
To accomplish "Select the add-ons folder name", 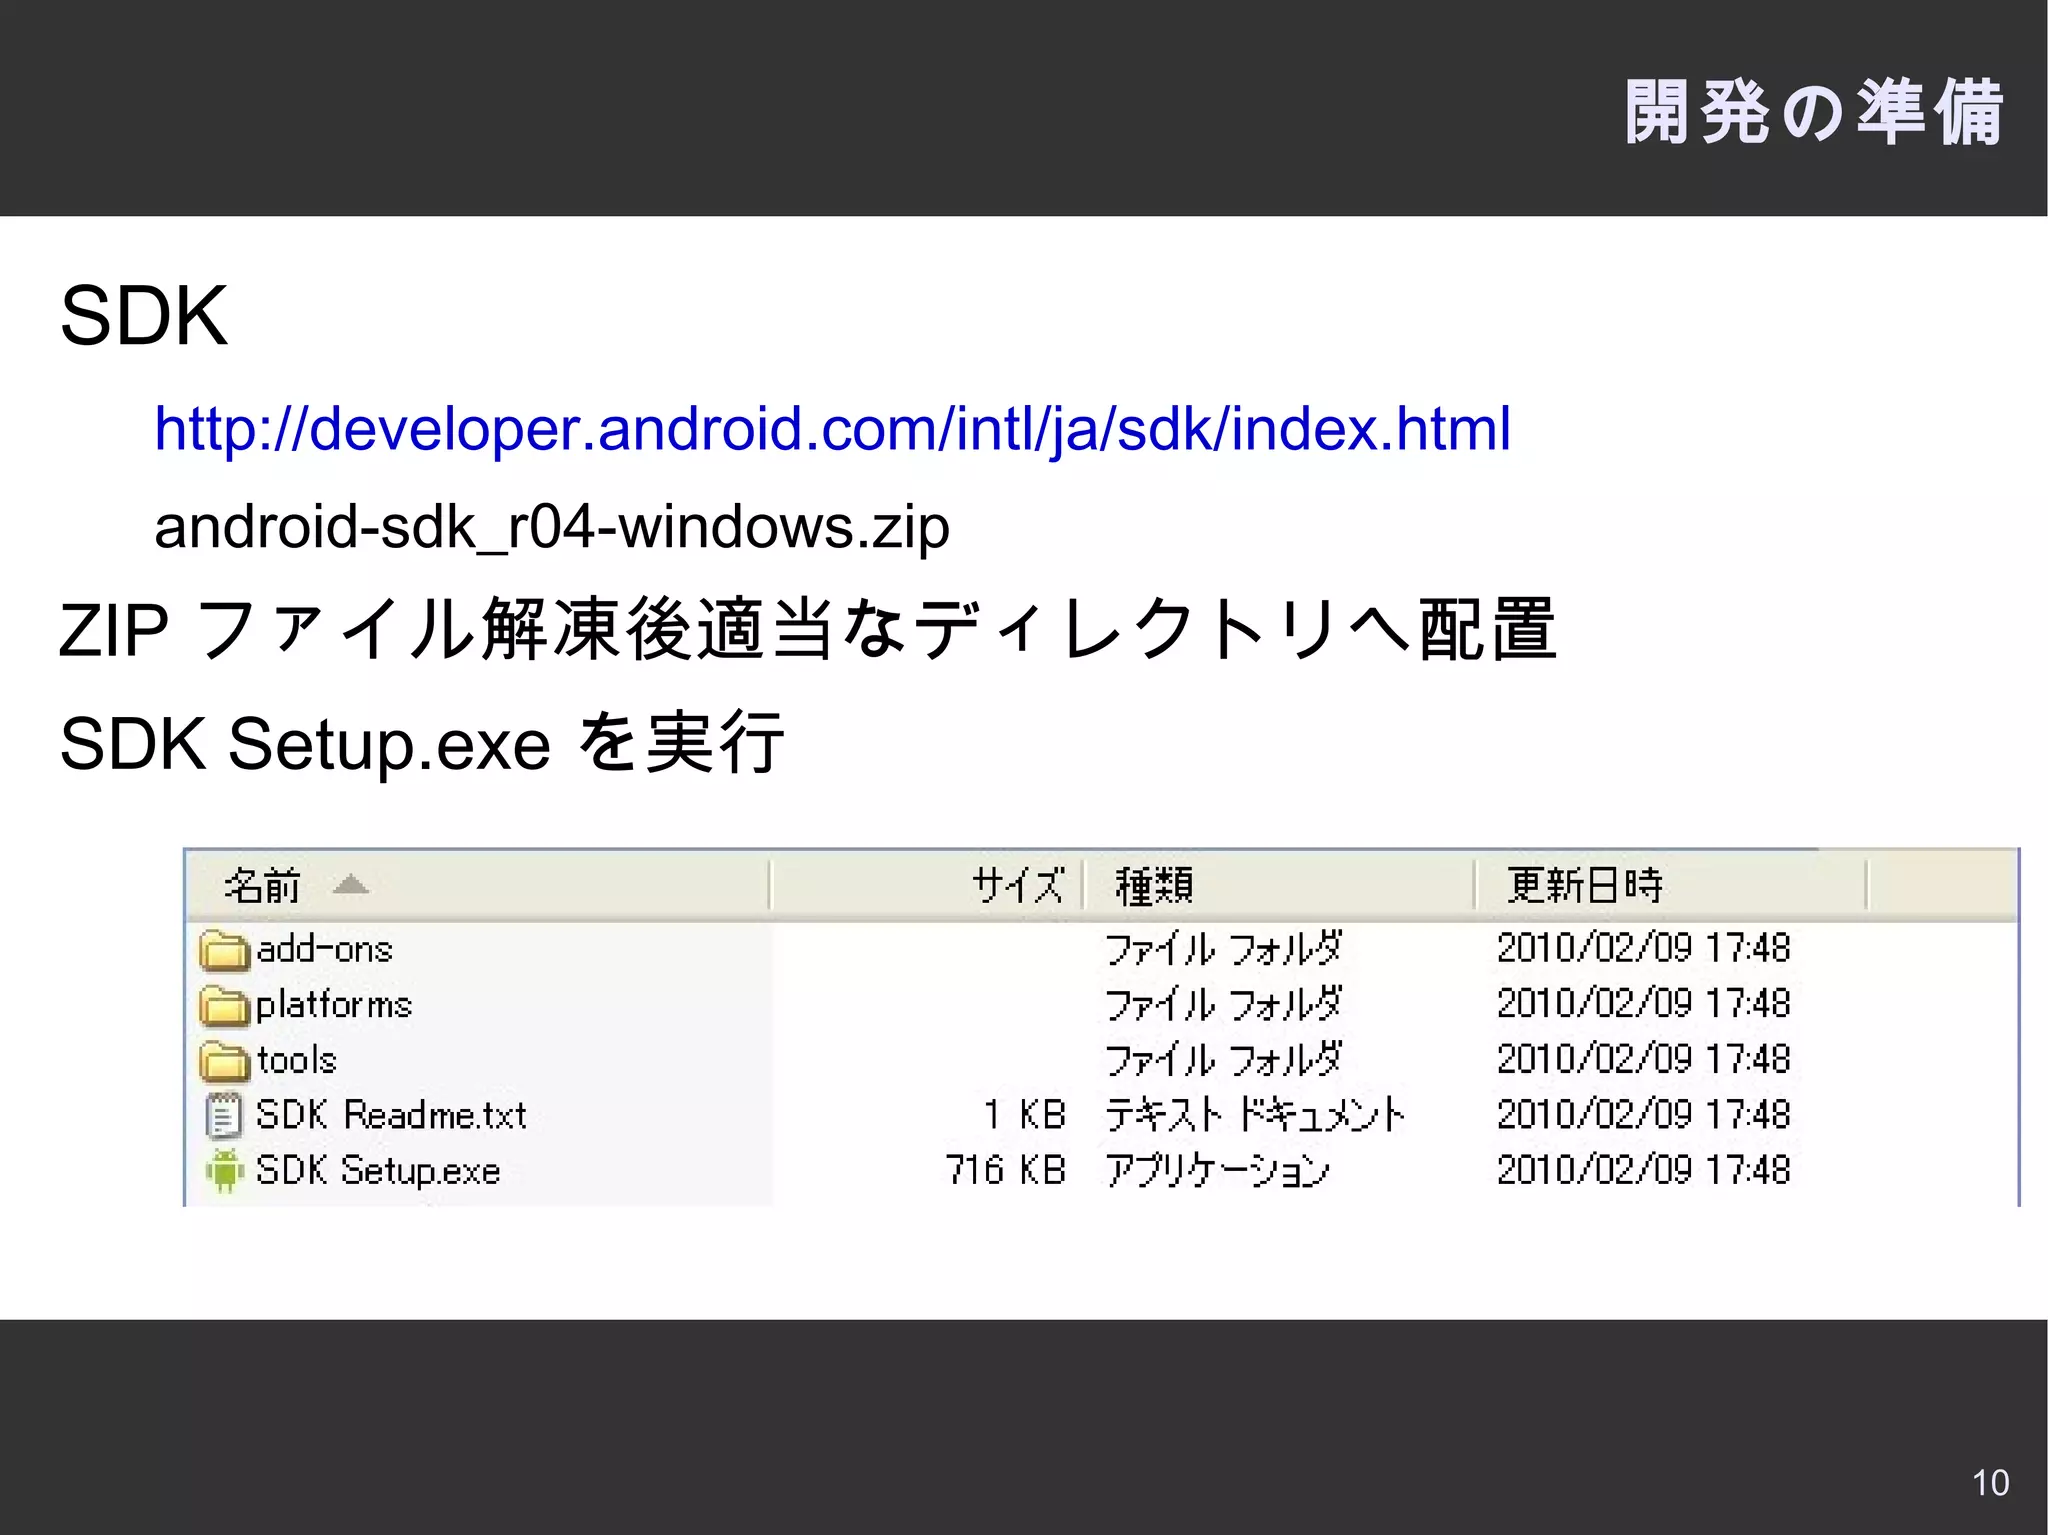I will [x=324, y=949].
